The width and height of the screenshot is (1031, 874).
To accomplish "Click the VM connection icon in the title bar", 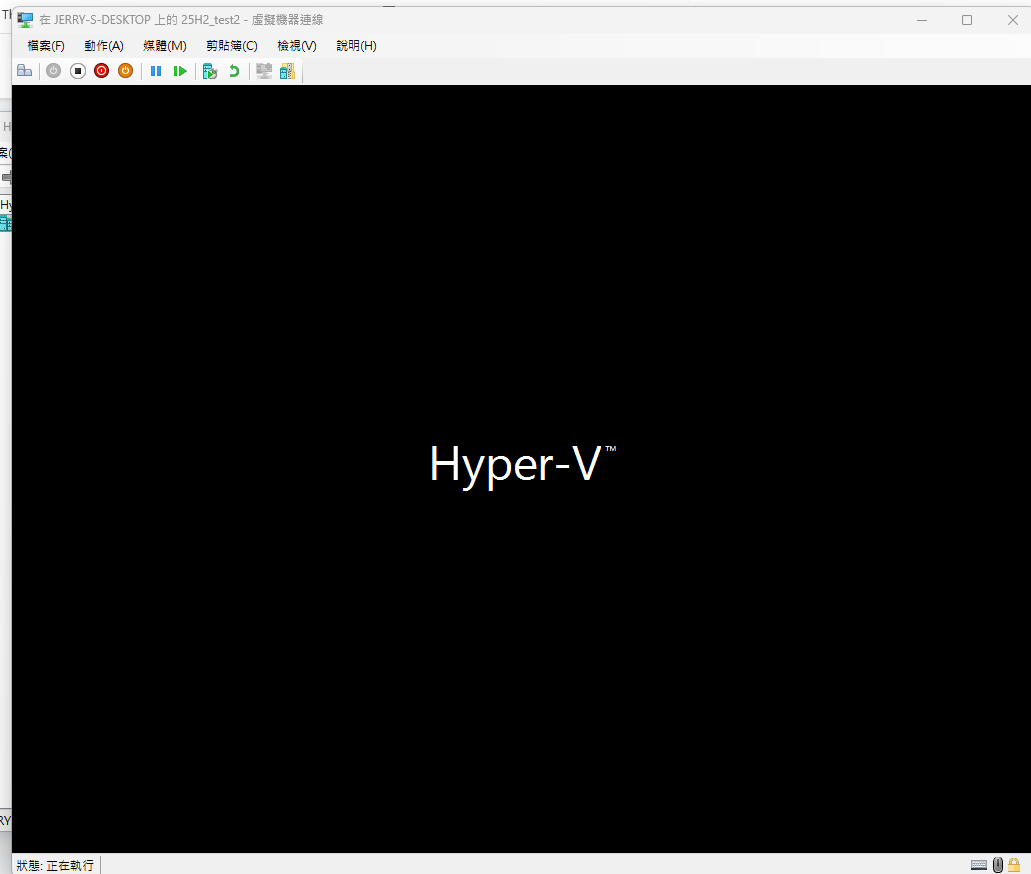I will [x=26, y=20].
